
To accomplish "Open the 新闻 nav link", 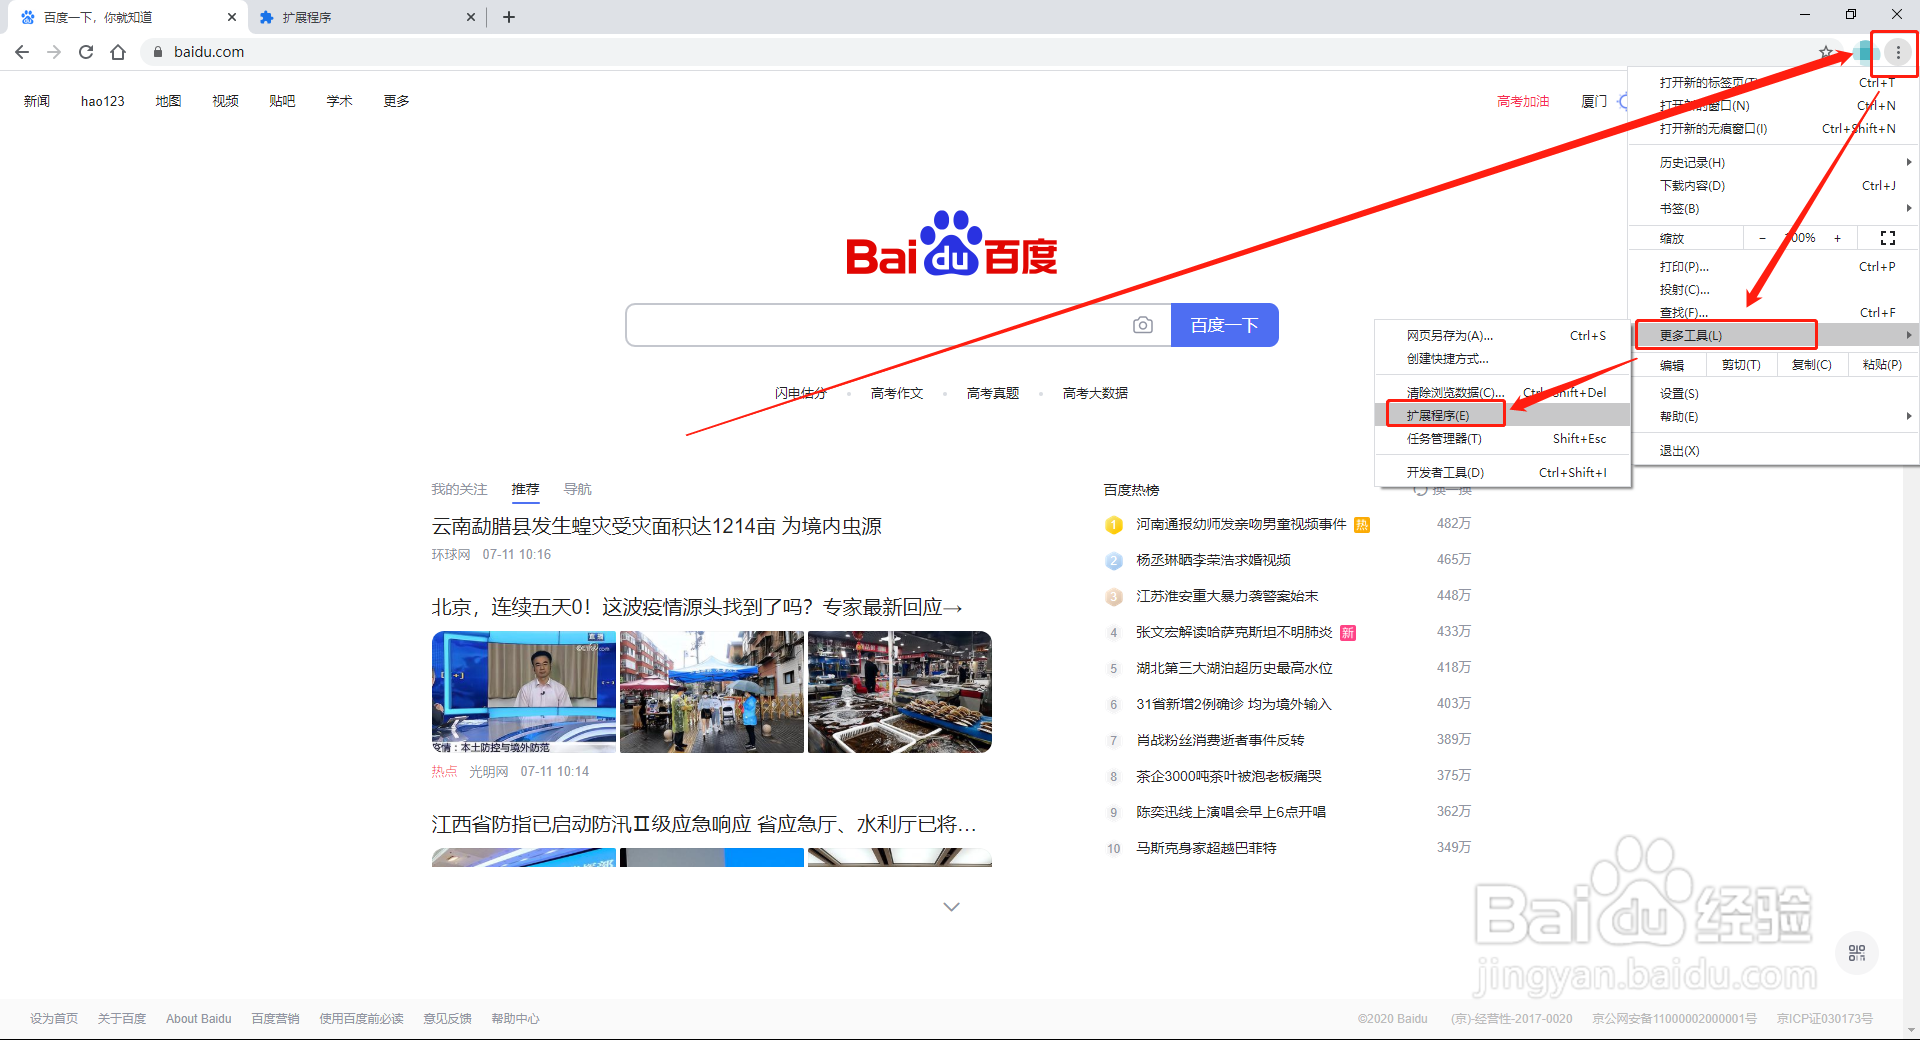I will (x=37, y=101).
